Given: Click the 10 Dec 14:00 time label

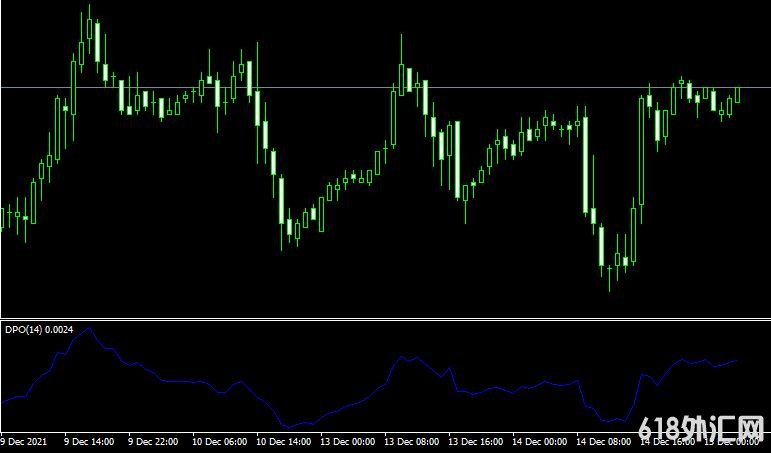Looking at the screenshot, I should pos(283,442).
